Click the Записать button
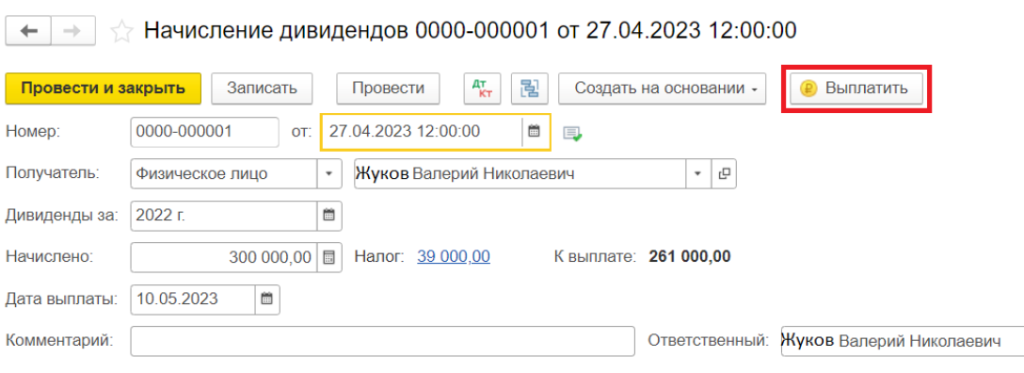This screenshot has width=1024, height=373. pyautogui.click(x=262, y=88)
